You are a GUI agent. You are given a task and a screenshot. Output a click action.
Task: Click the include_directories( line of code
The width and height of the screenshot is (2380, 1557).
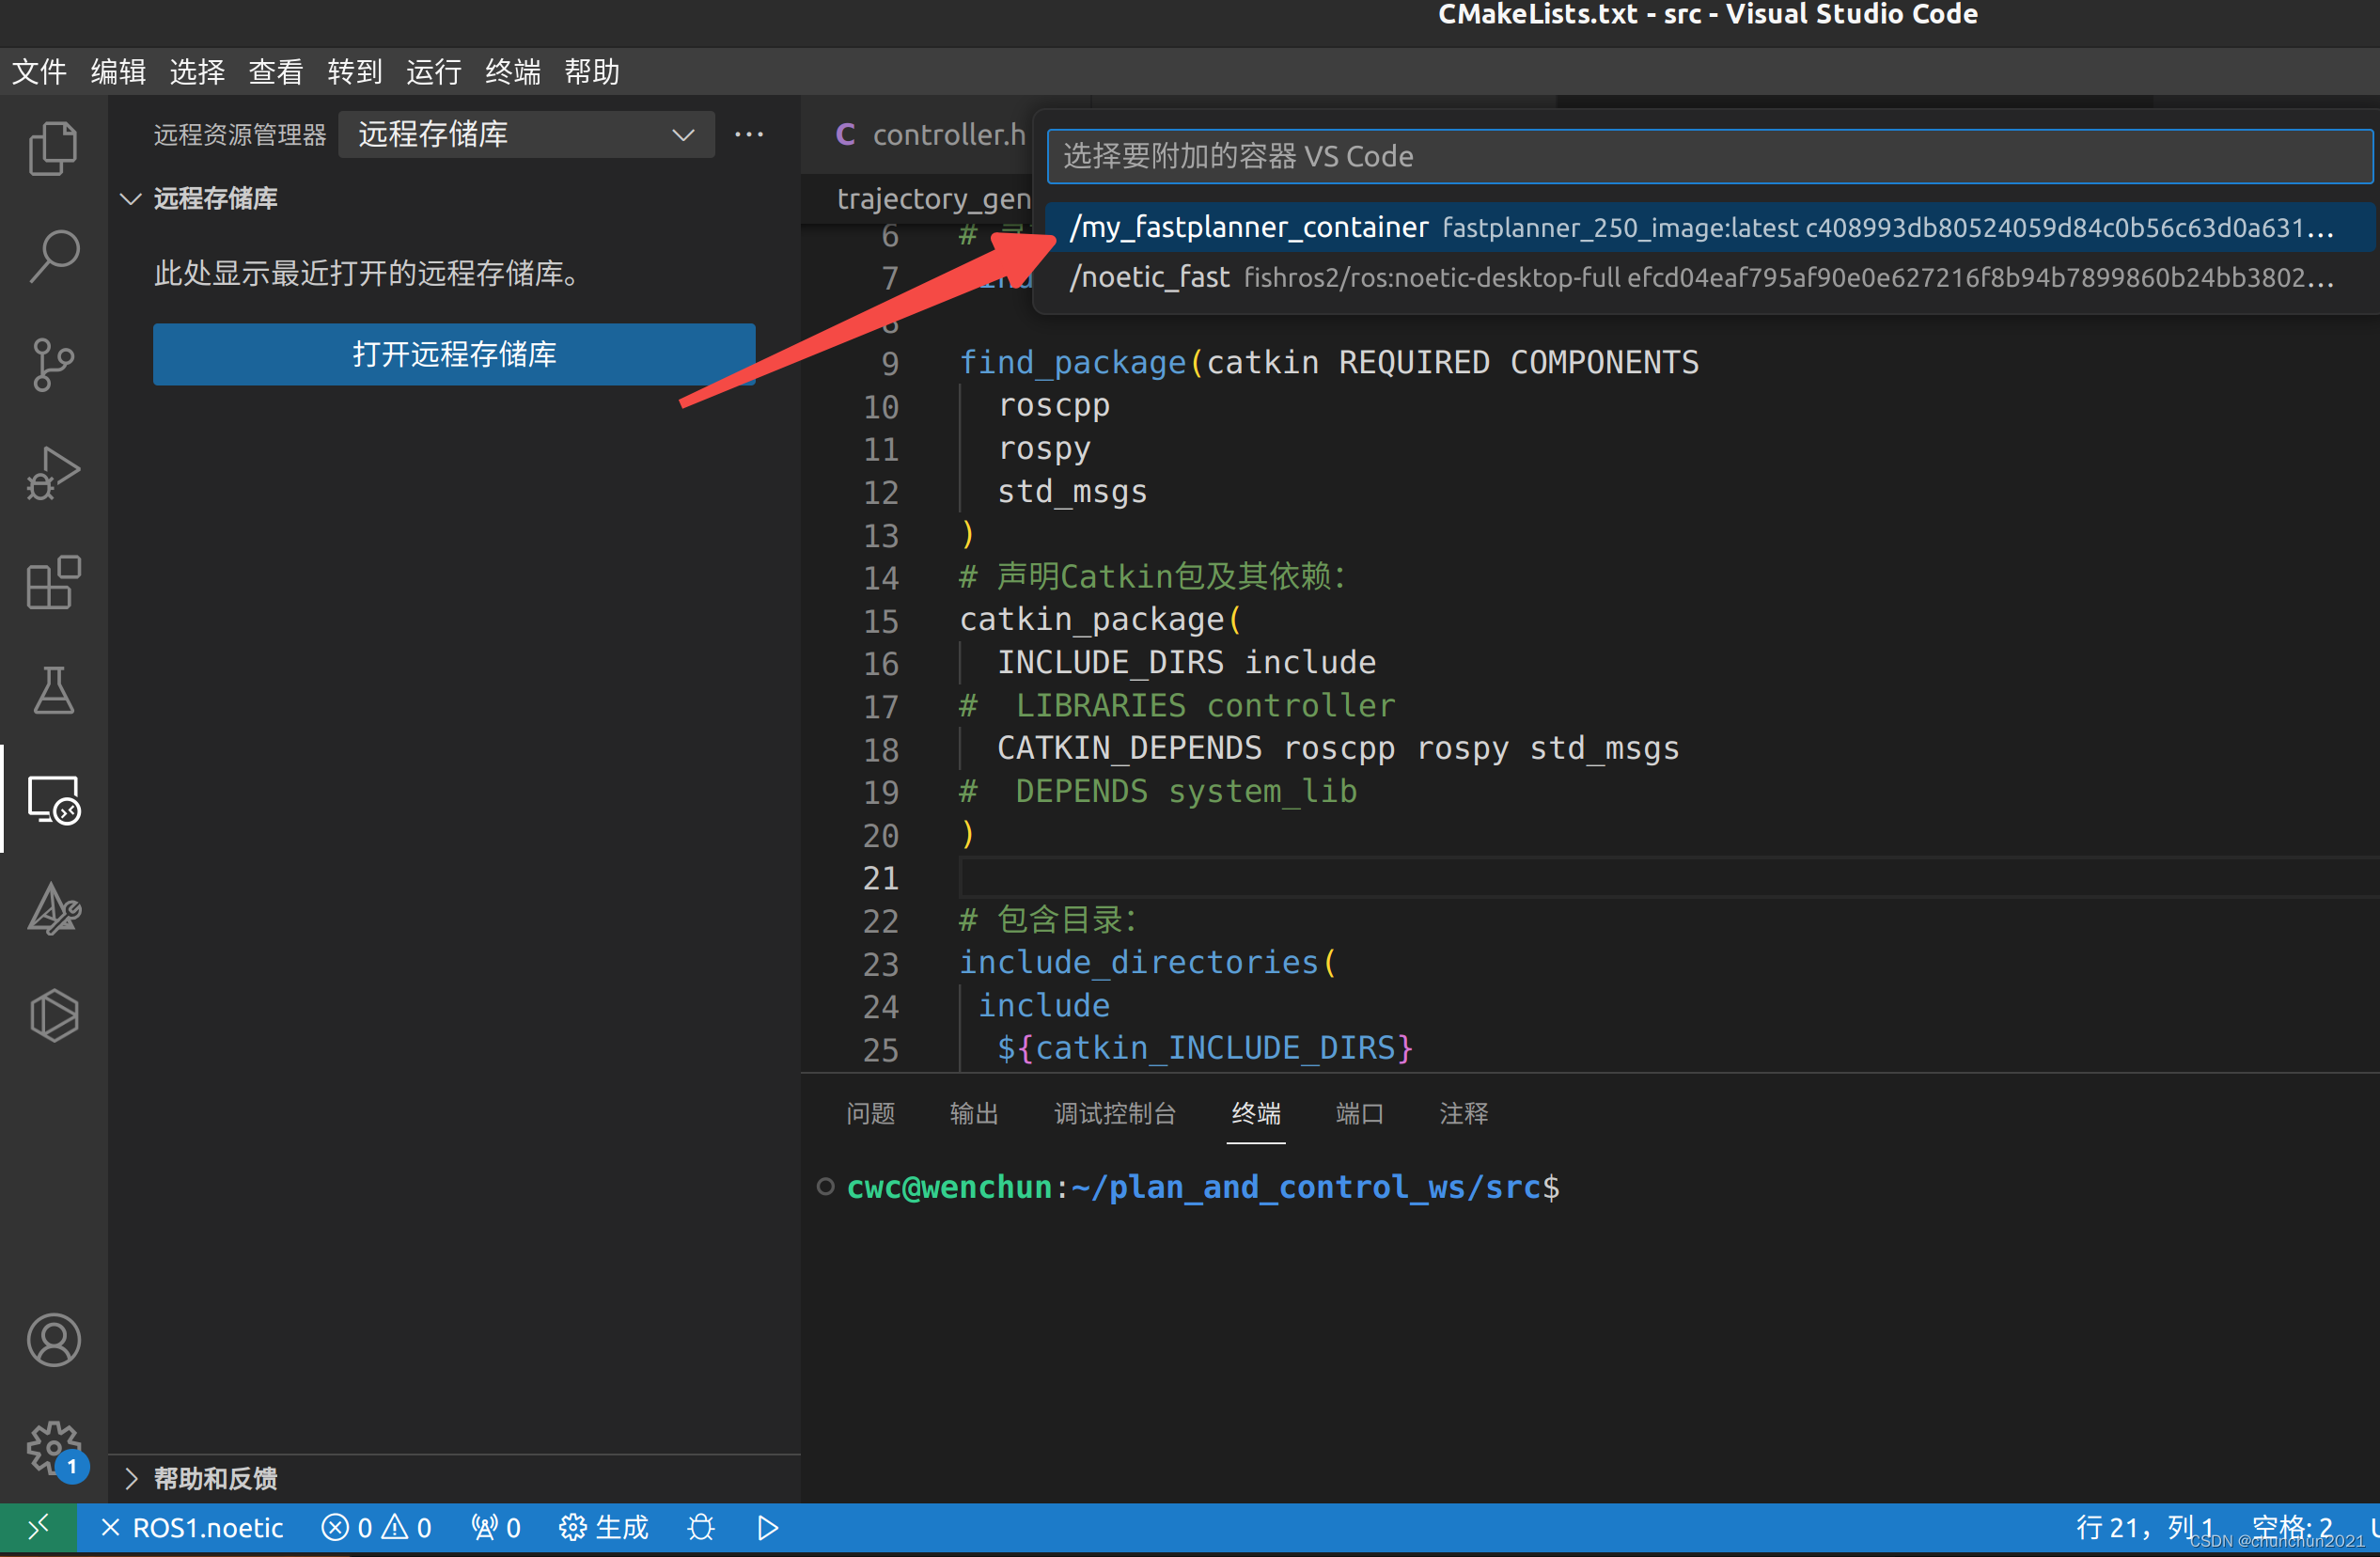coord(1148,962)
